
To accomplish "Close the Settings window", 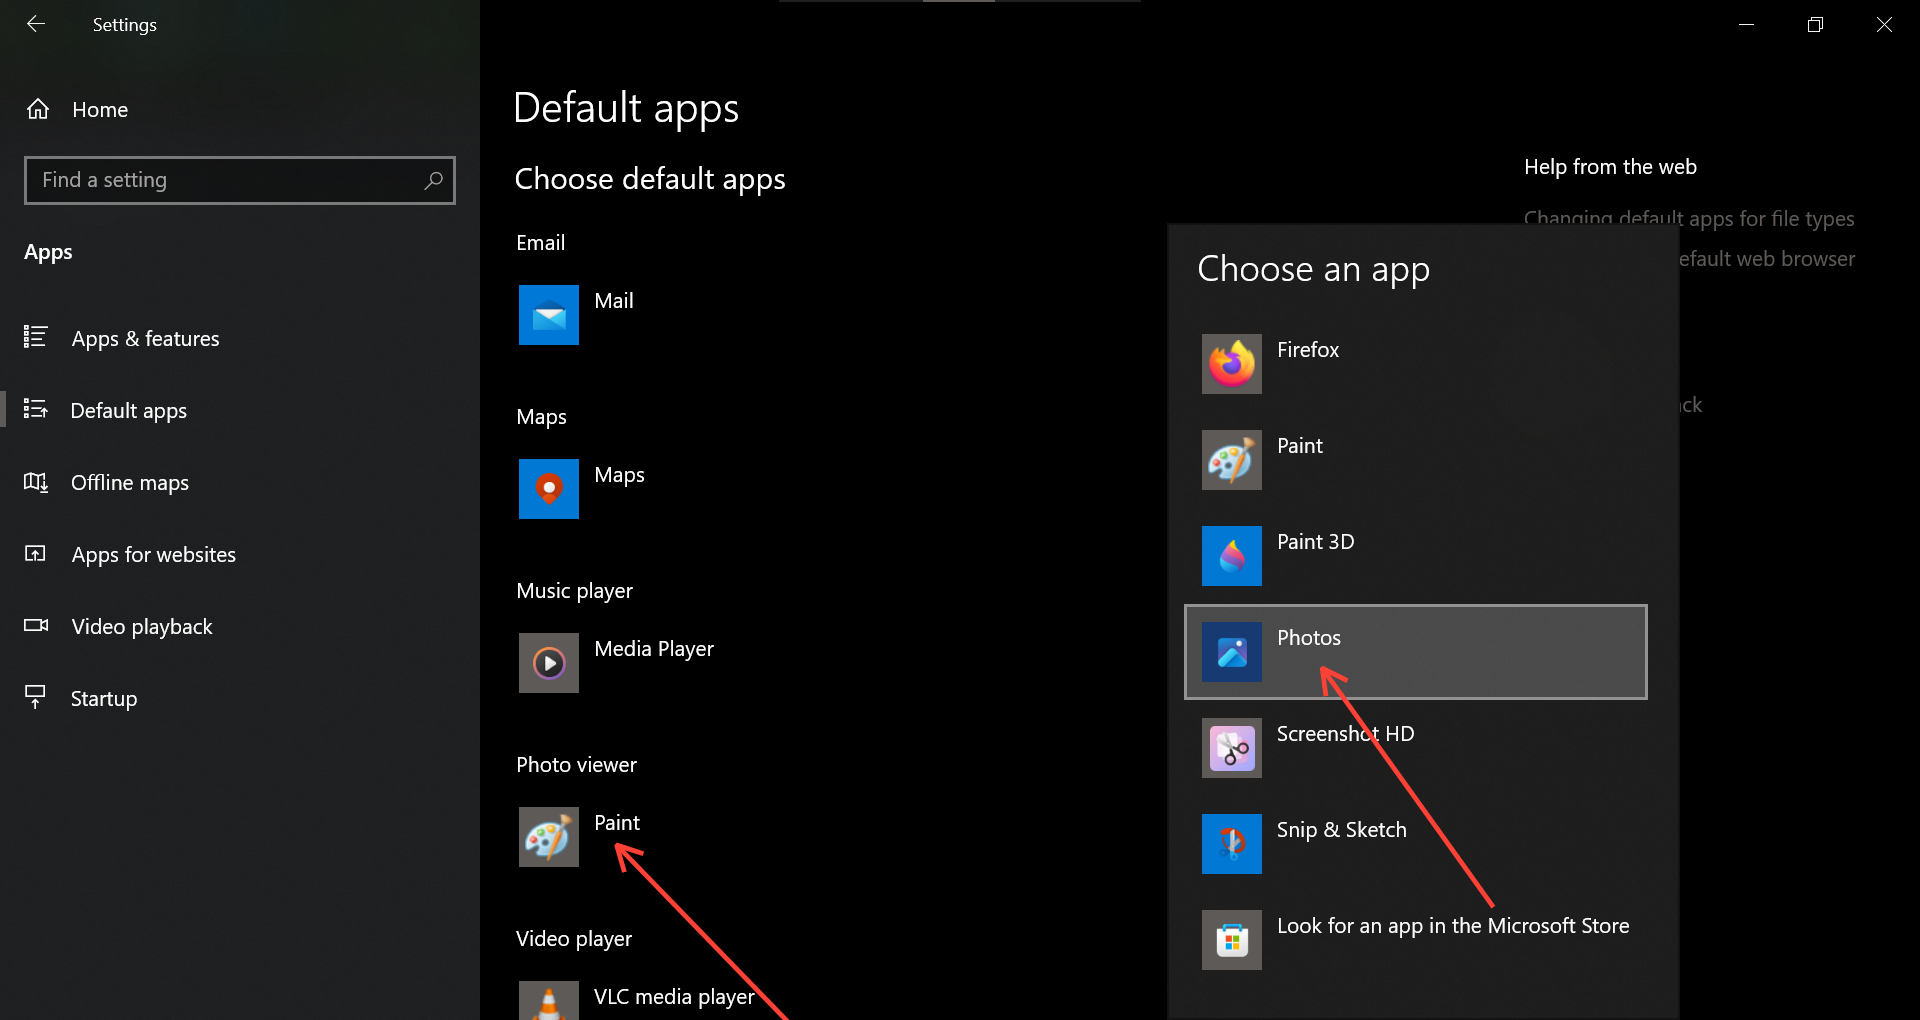I will point(1884,24).
